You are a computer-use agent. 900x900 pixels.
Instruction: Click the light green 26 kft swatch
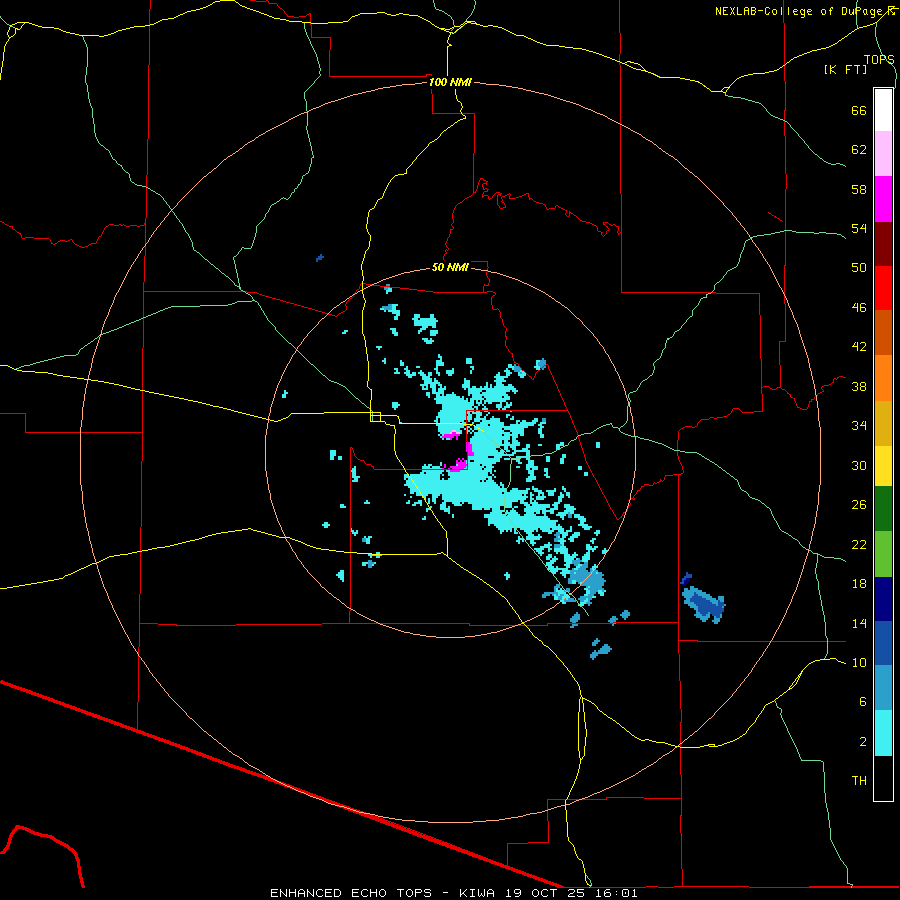[x=883, y=554]
